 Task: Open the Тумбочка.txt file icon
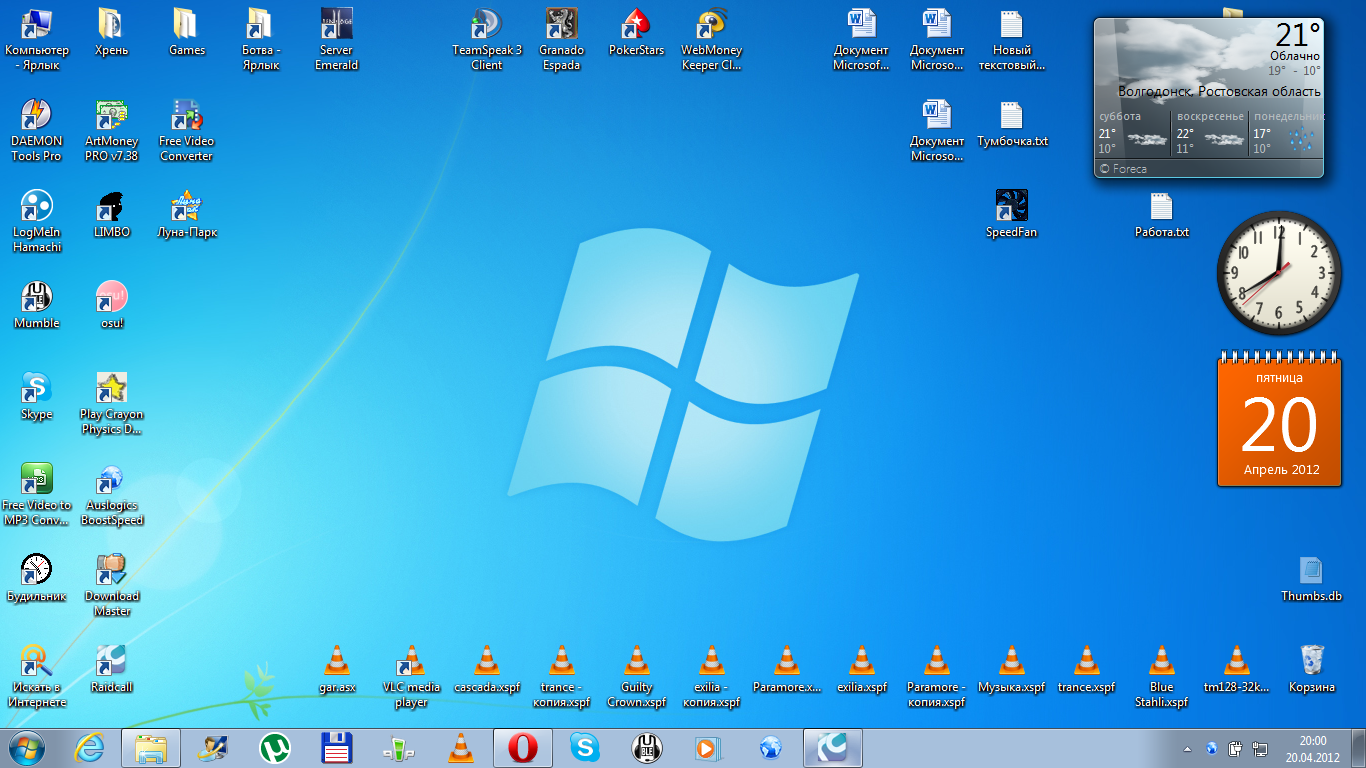click(1011, 124)
